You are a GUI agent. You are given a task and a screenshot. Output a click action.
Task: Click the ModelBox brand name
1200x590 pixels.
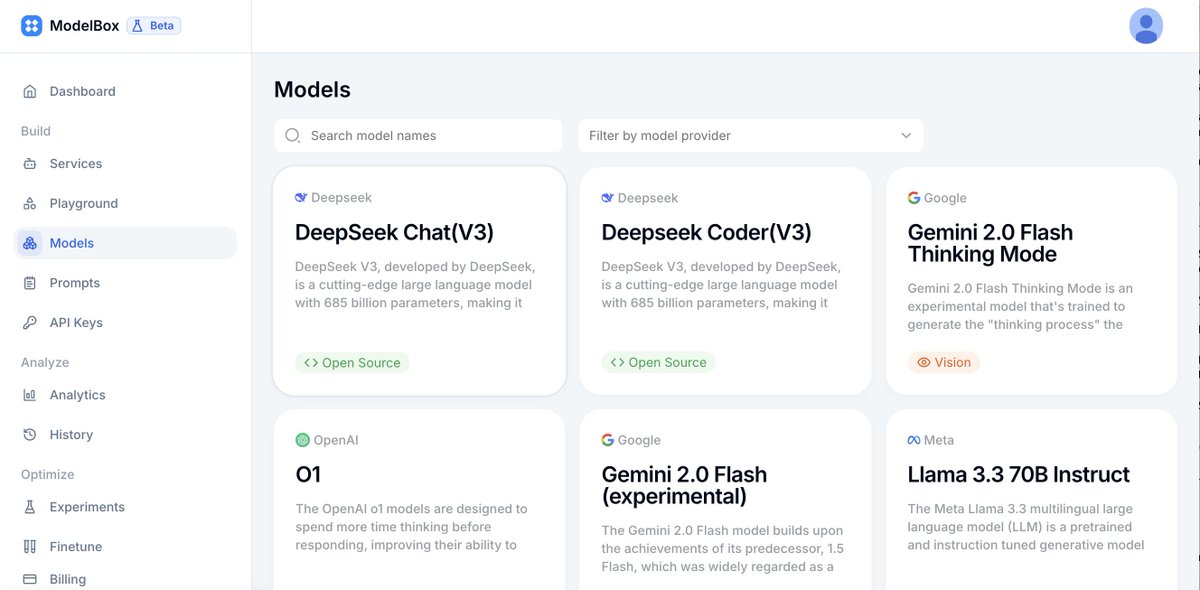(x=83, y=26)
